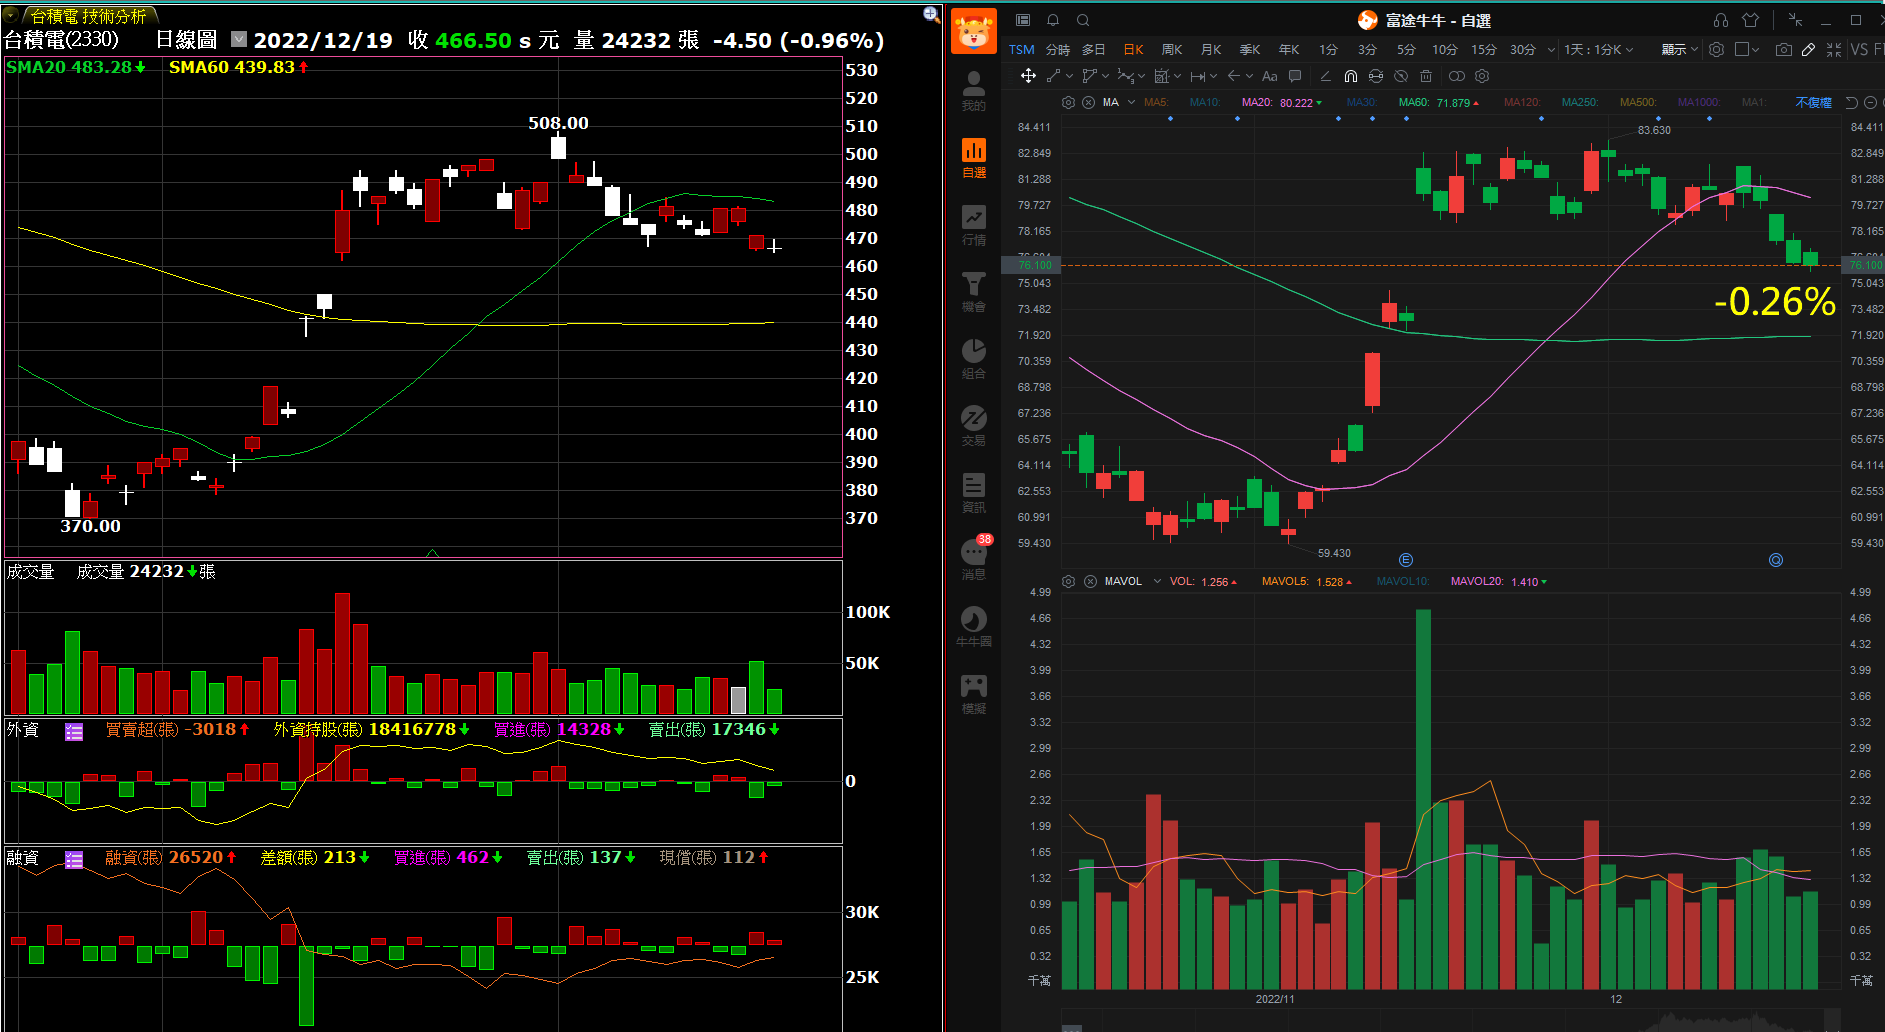The height and width of the screenshot is (1032, 1885).
Task: Open customer service headset icon
Action: point(1721,20)
